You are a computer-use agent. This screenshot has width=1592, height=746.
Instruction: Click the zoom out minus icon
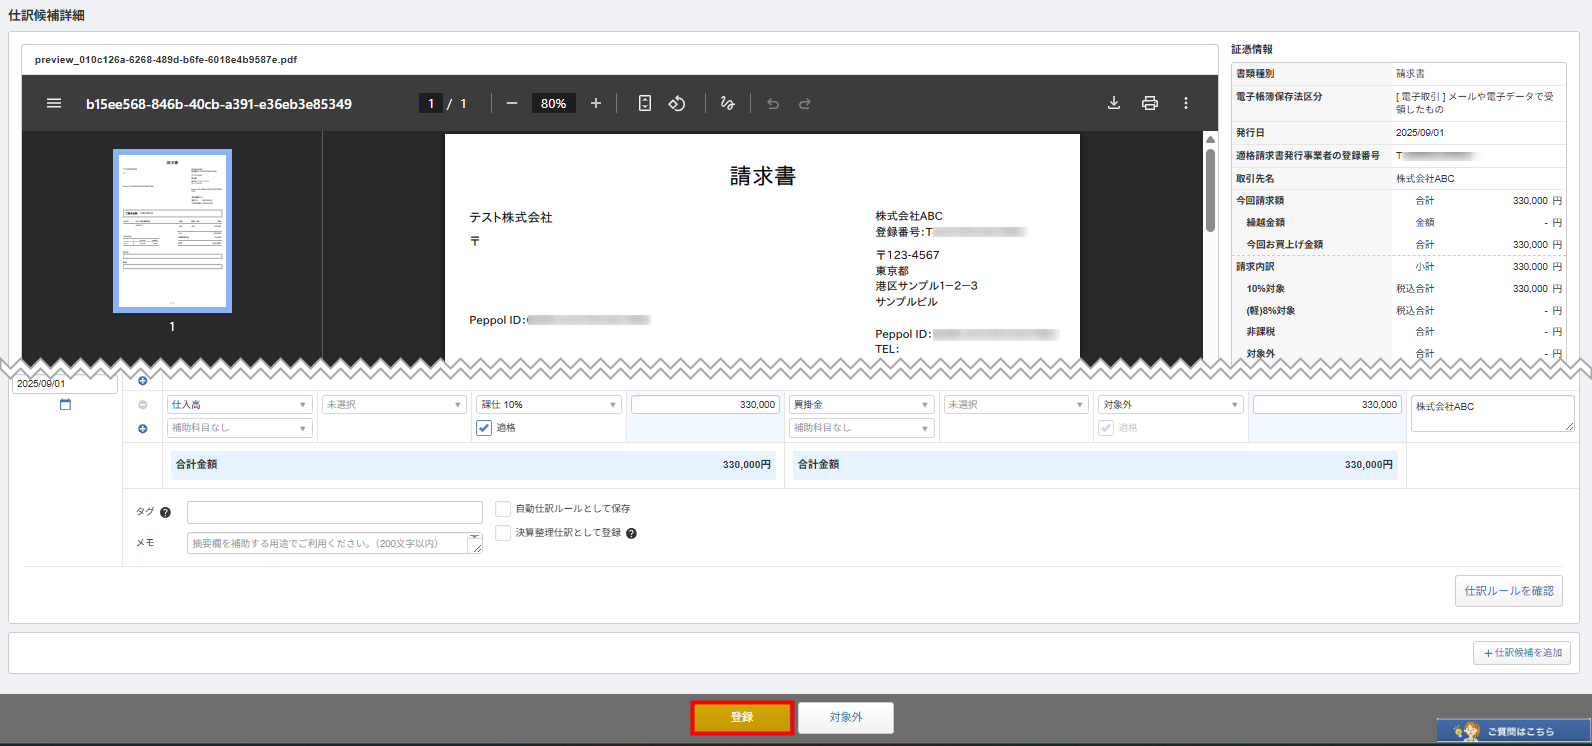tap(512, 103)
